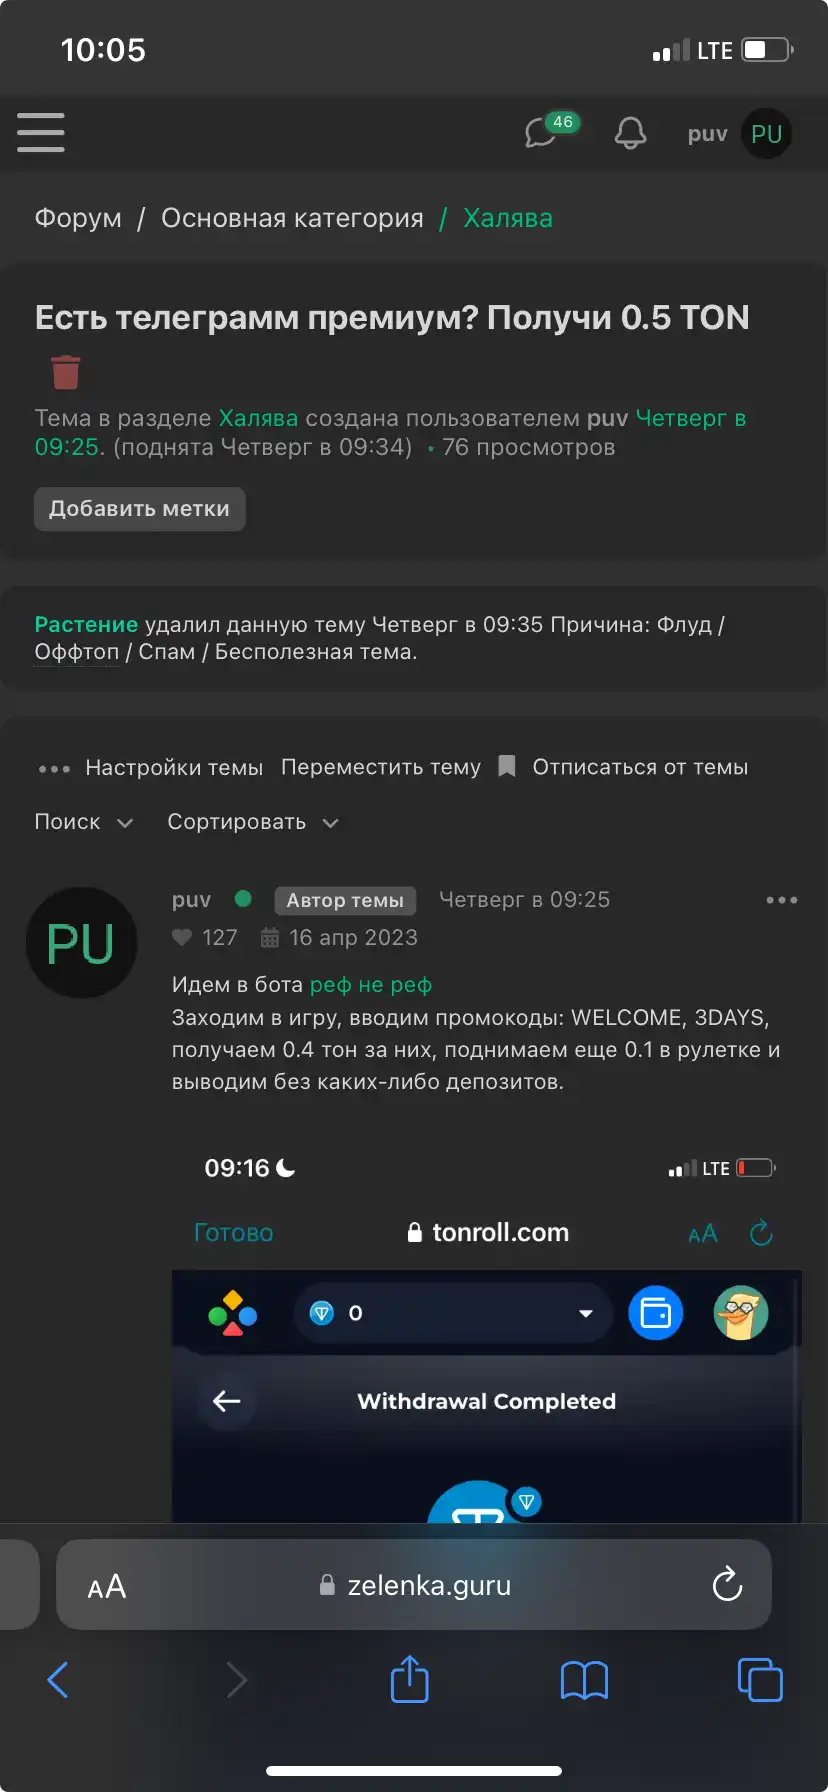Expand the Сортировать dropdown
The height and width of the screenshot is (1792, 828).
pyautogui.click(x=253, y=822)
